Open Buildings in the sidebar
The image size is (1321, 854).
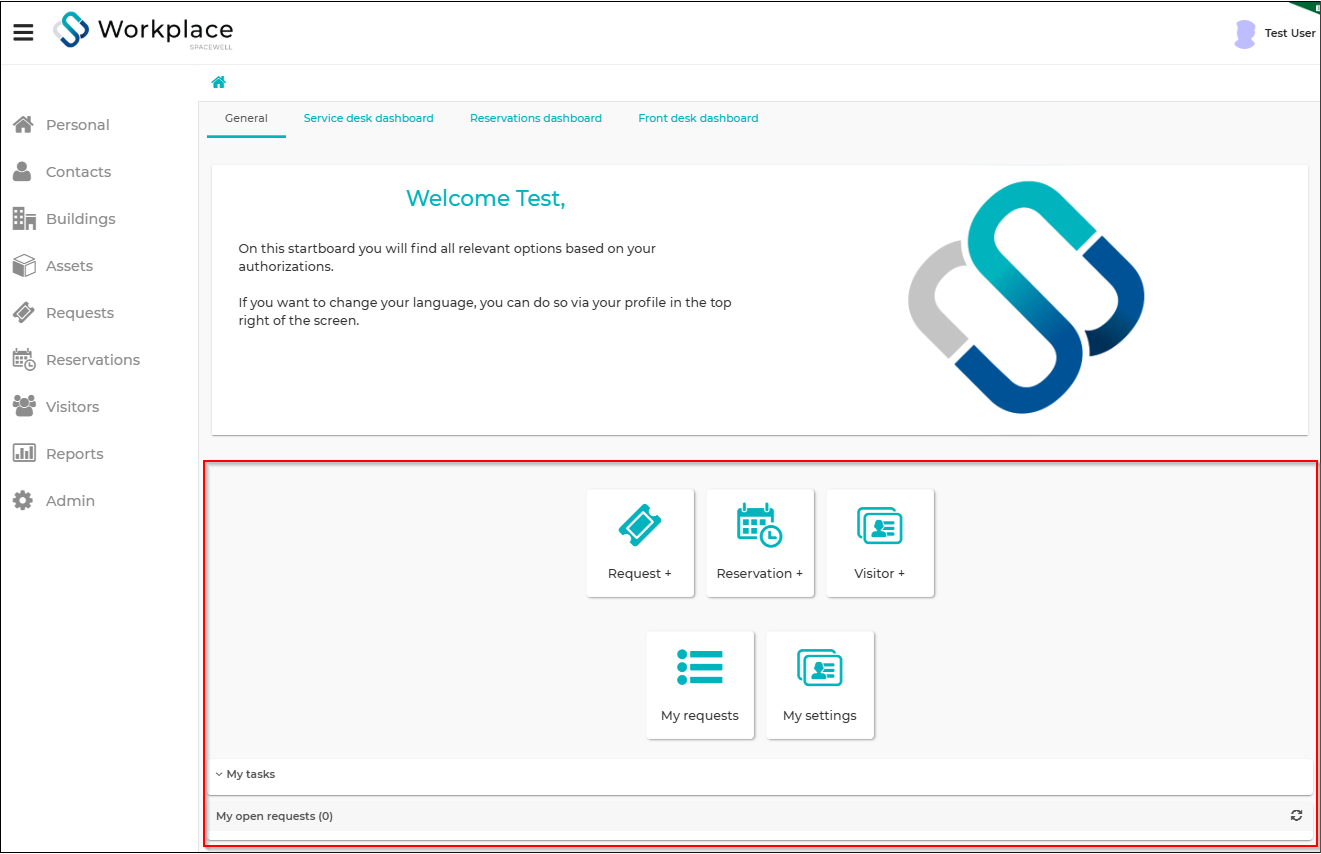(81, 219)
